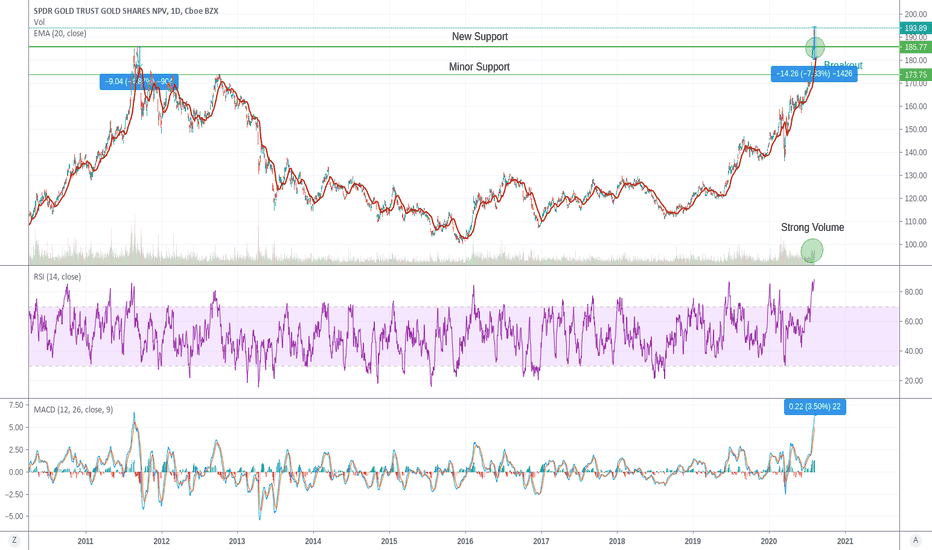This screenshot has height=550, width=932.
Task: Click the 150.00 price axis value
Action: point(916,129)
